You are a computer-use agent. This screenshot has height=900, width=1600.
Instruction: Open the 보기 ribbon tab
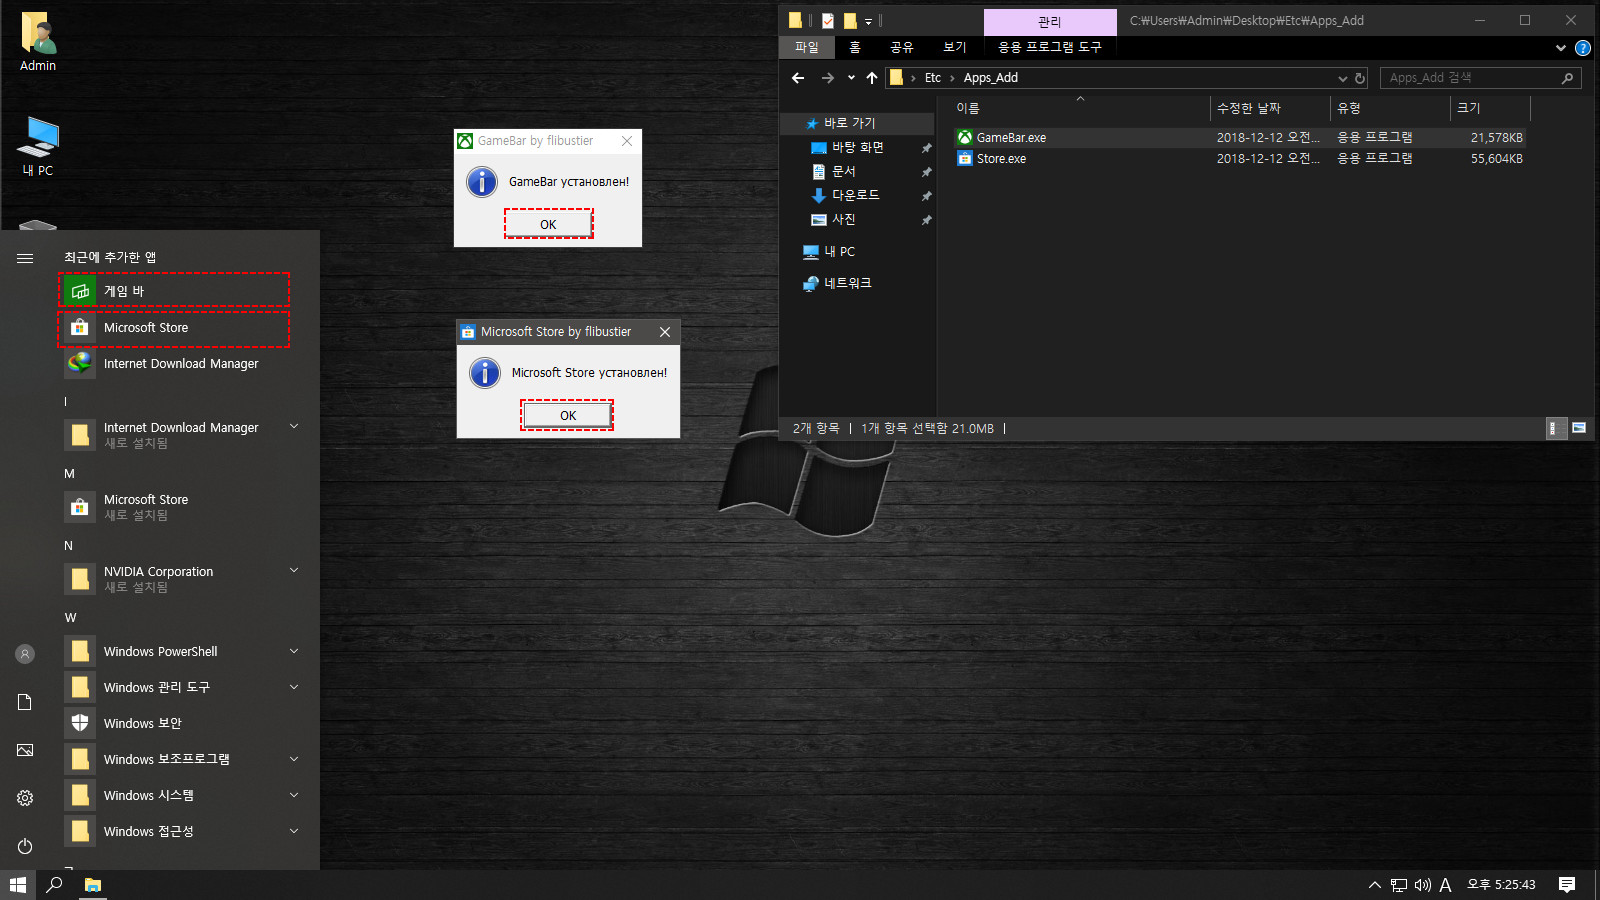tap(955, 47)
